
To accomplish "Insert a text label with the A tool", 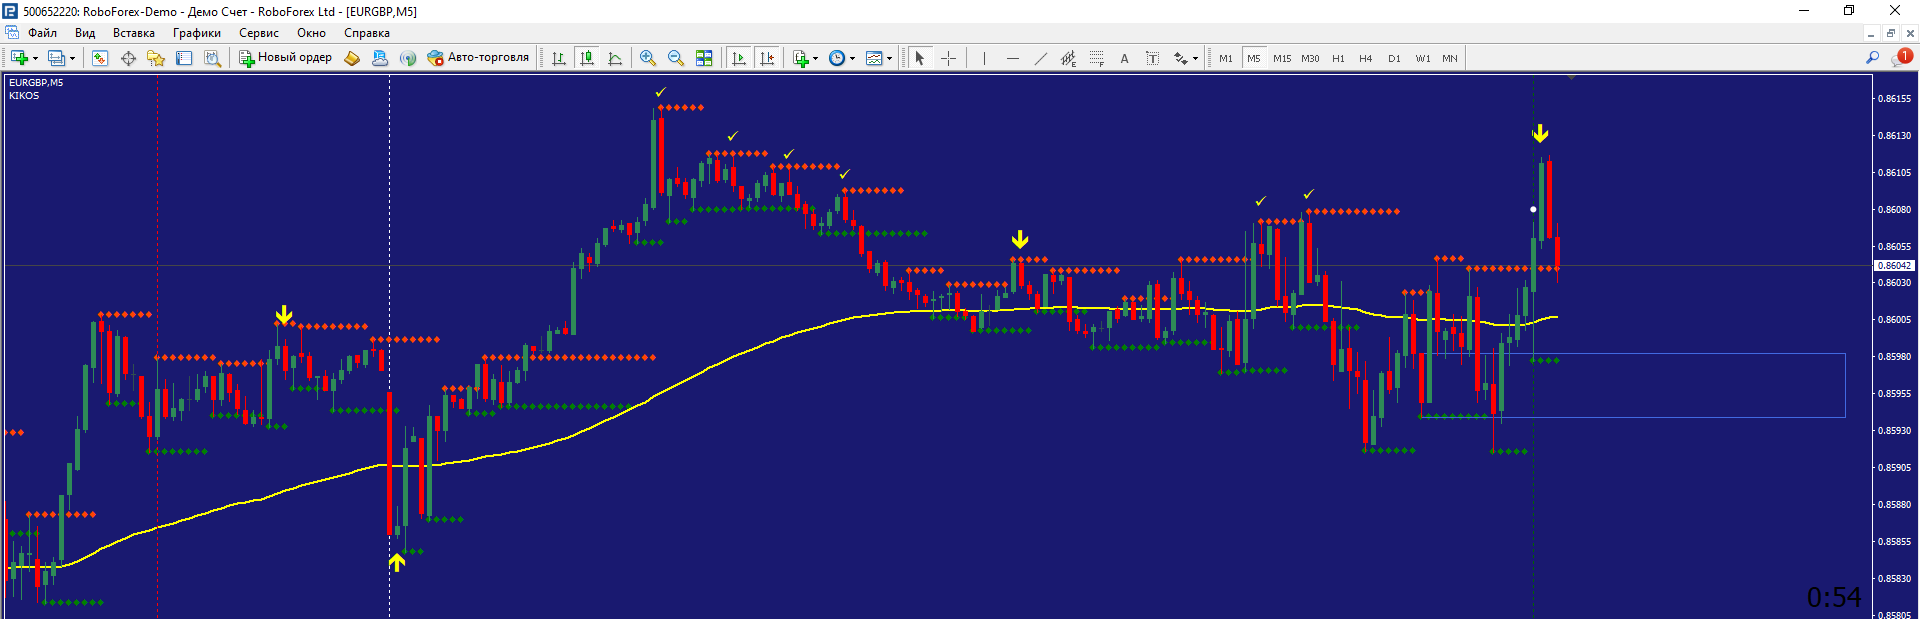I will [1124, 58].
